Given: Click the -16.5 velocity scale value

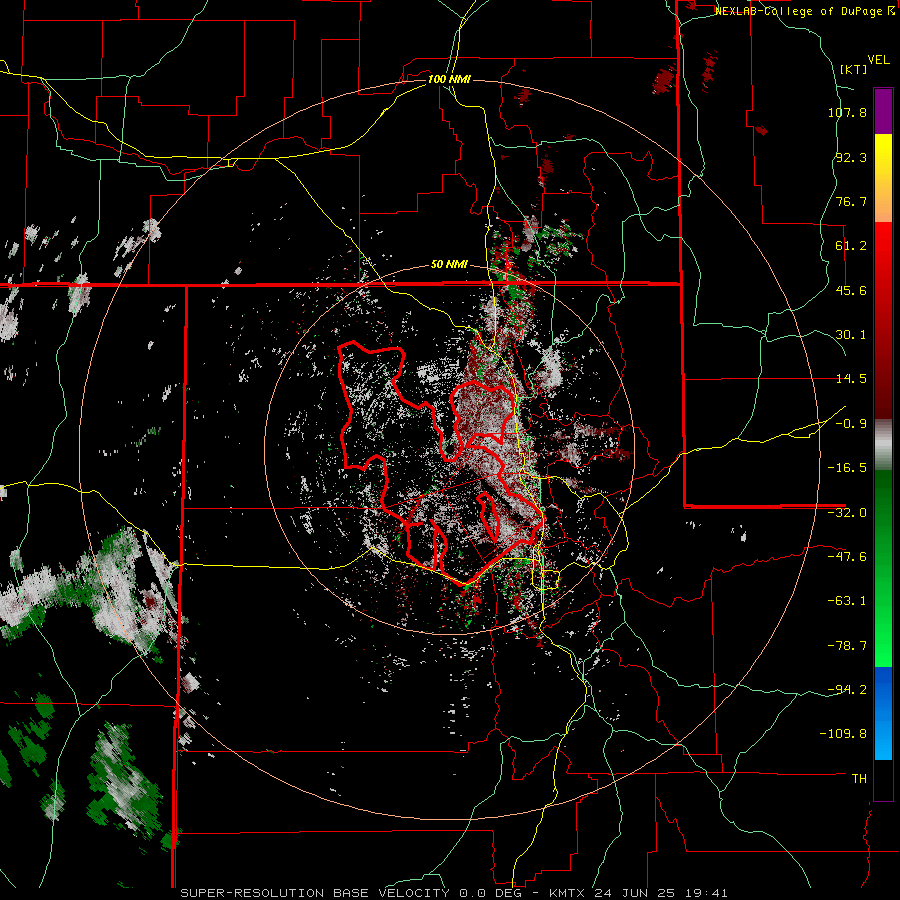Looking at the screenshot, I should pyautogui.click(x=847, y=468).
